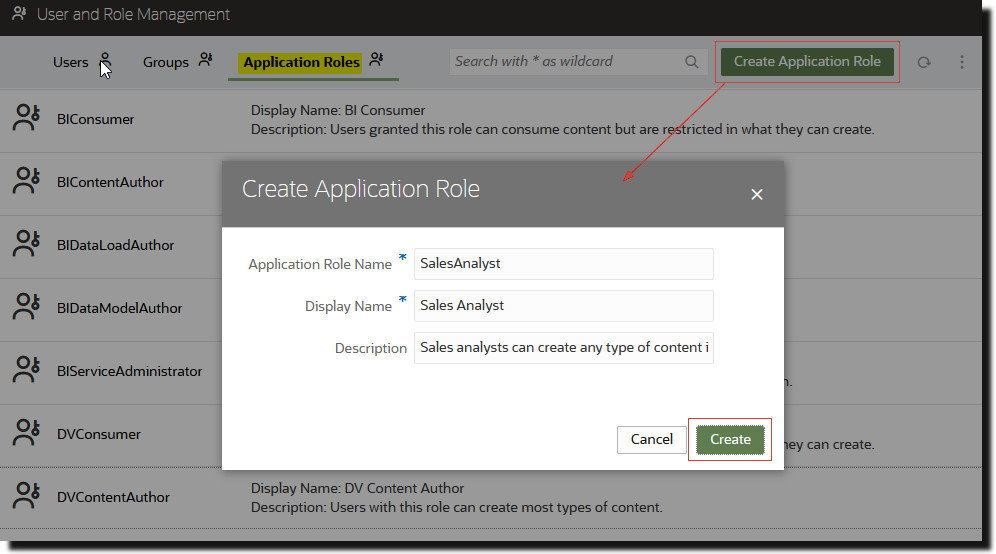Click the DVContentAuthor role icon
This screenshot has height=554, width=996.
[26, 496]
